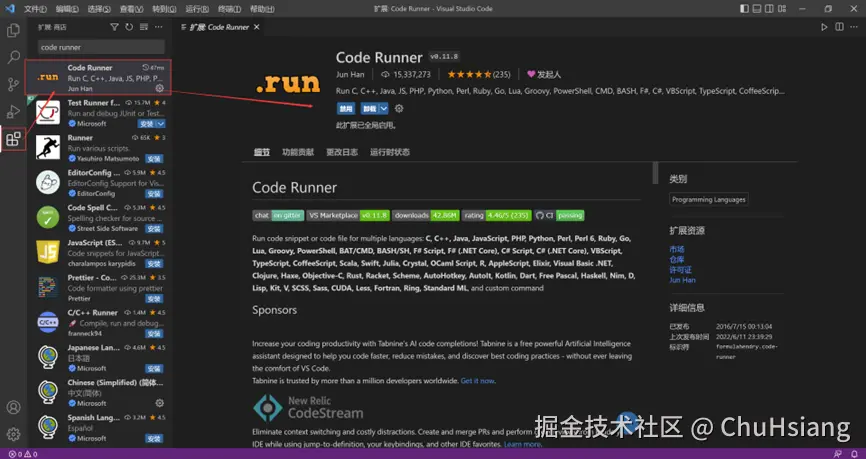
Task: Click the 禁用 disable button
Action: click(x=346, y=109)
